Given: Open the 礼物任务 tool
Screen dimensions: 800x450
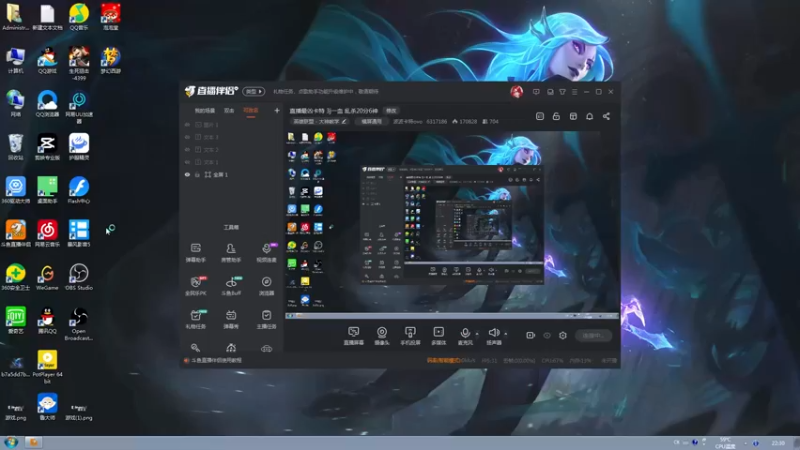Looking at the screenshot, I should 195,319.
